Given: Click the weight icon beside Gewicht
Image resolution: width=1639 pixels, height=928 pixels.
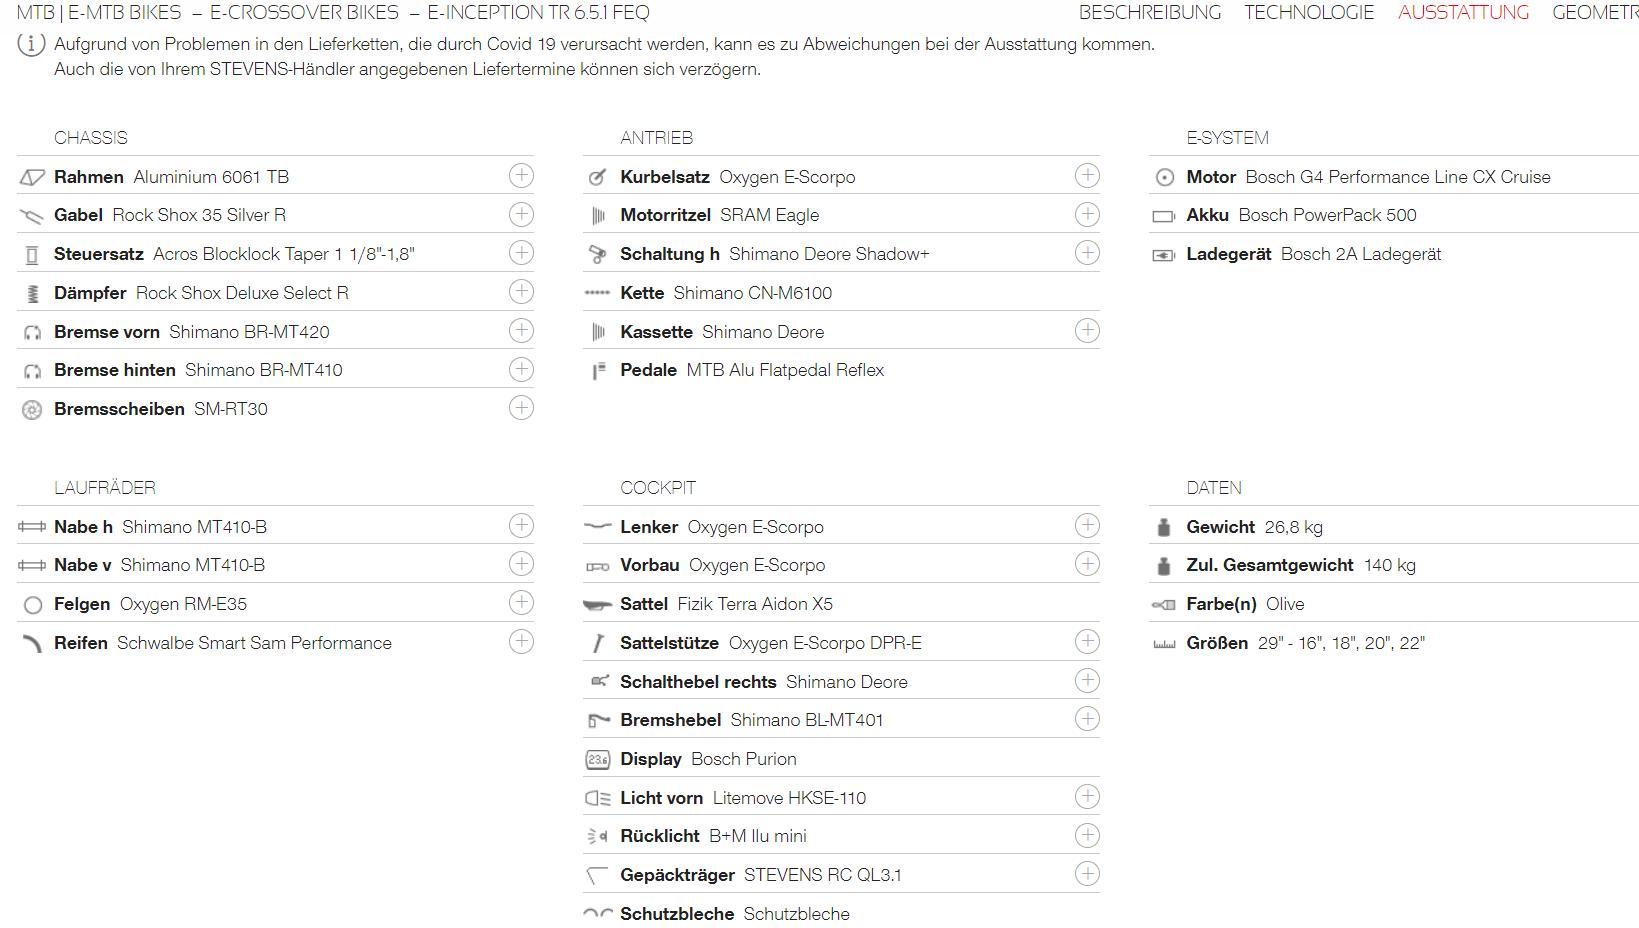Looking at the screenshot, I should point(1163,527).
